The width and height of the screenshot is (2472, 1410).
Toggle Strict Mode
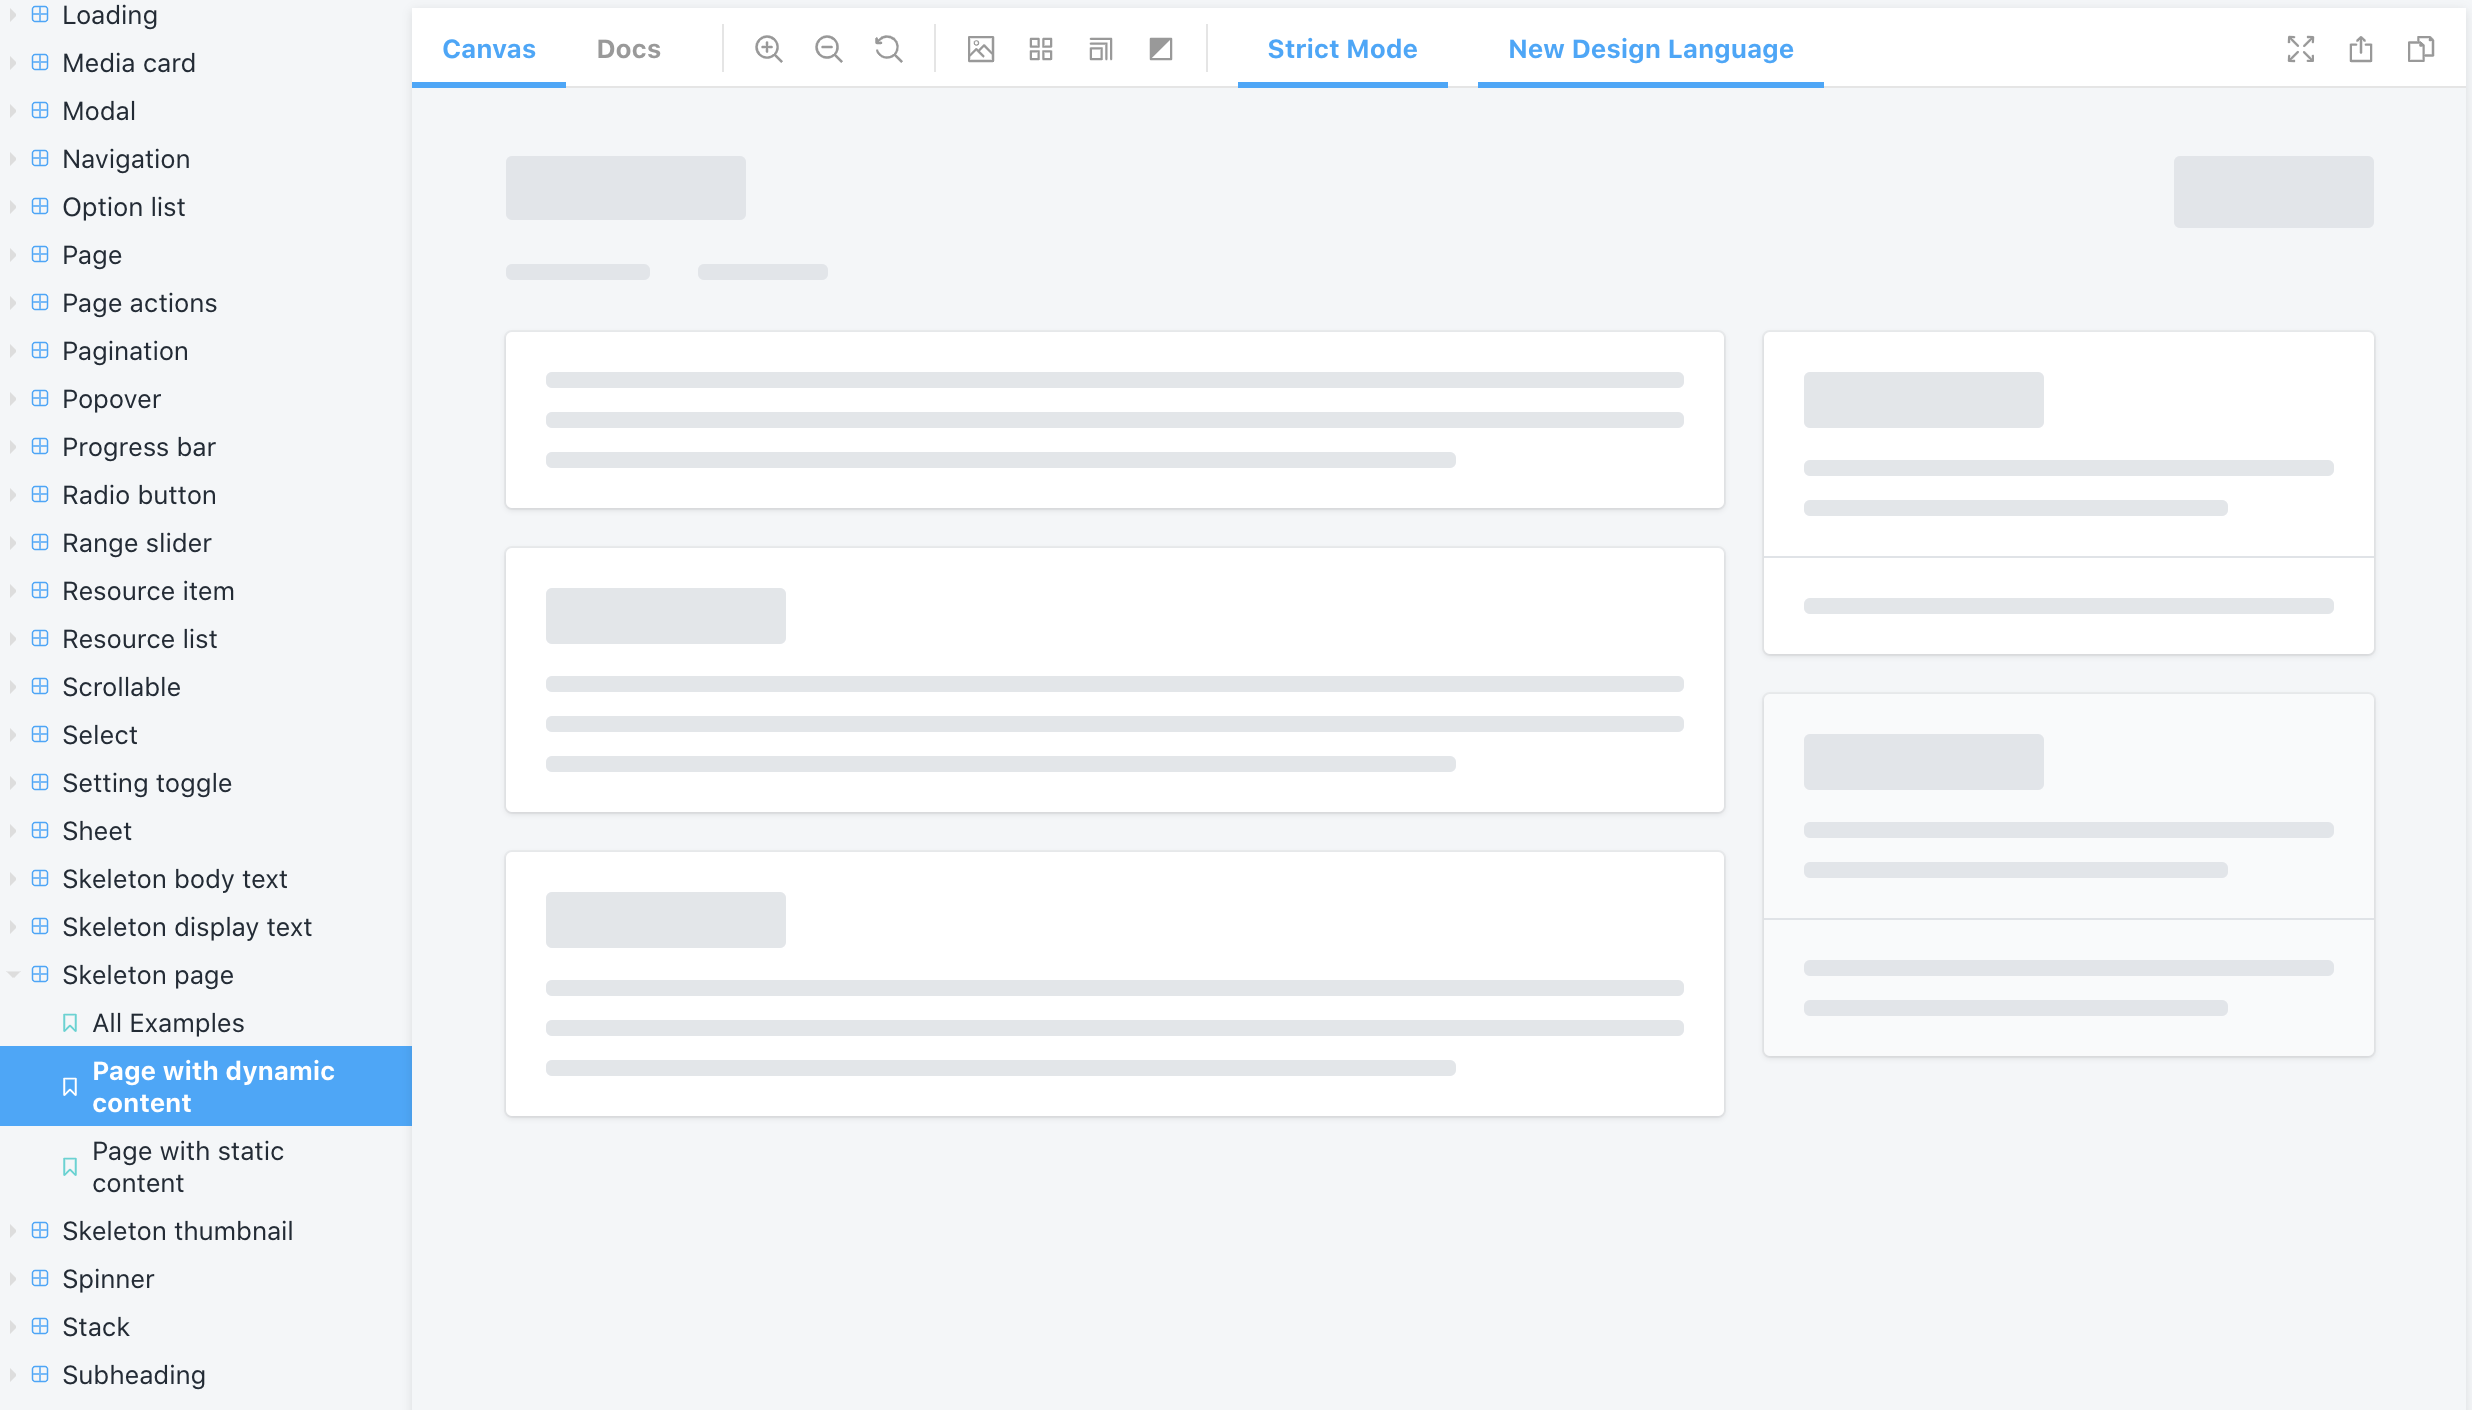click(x=1342, y=49)
